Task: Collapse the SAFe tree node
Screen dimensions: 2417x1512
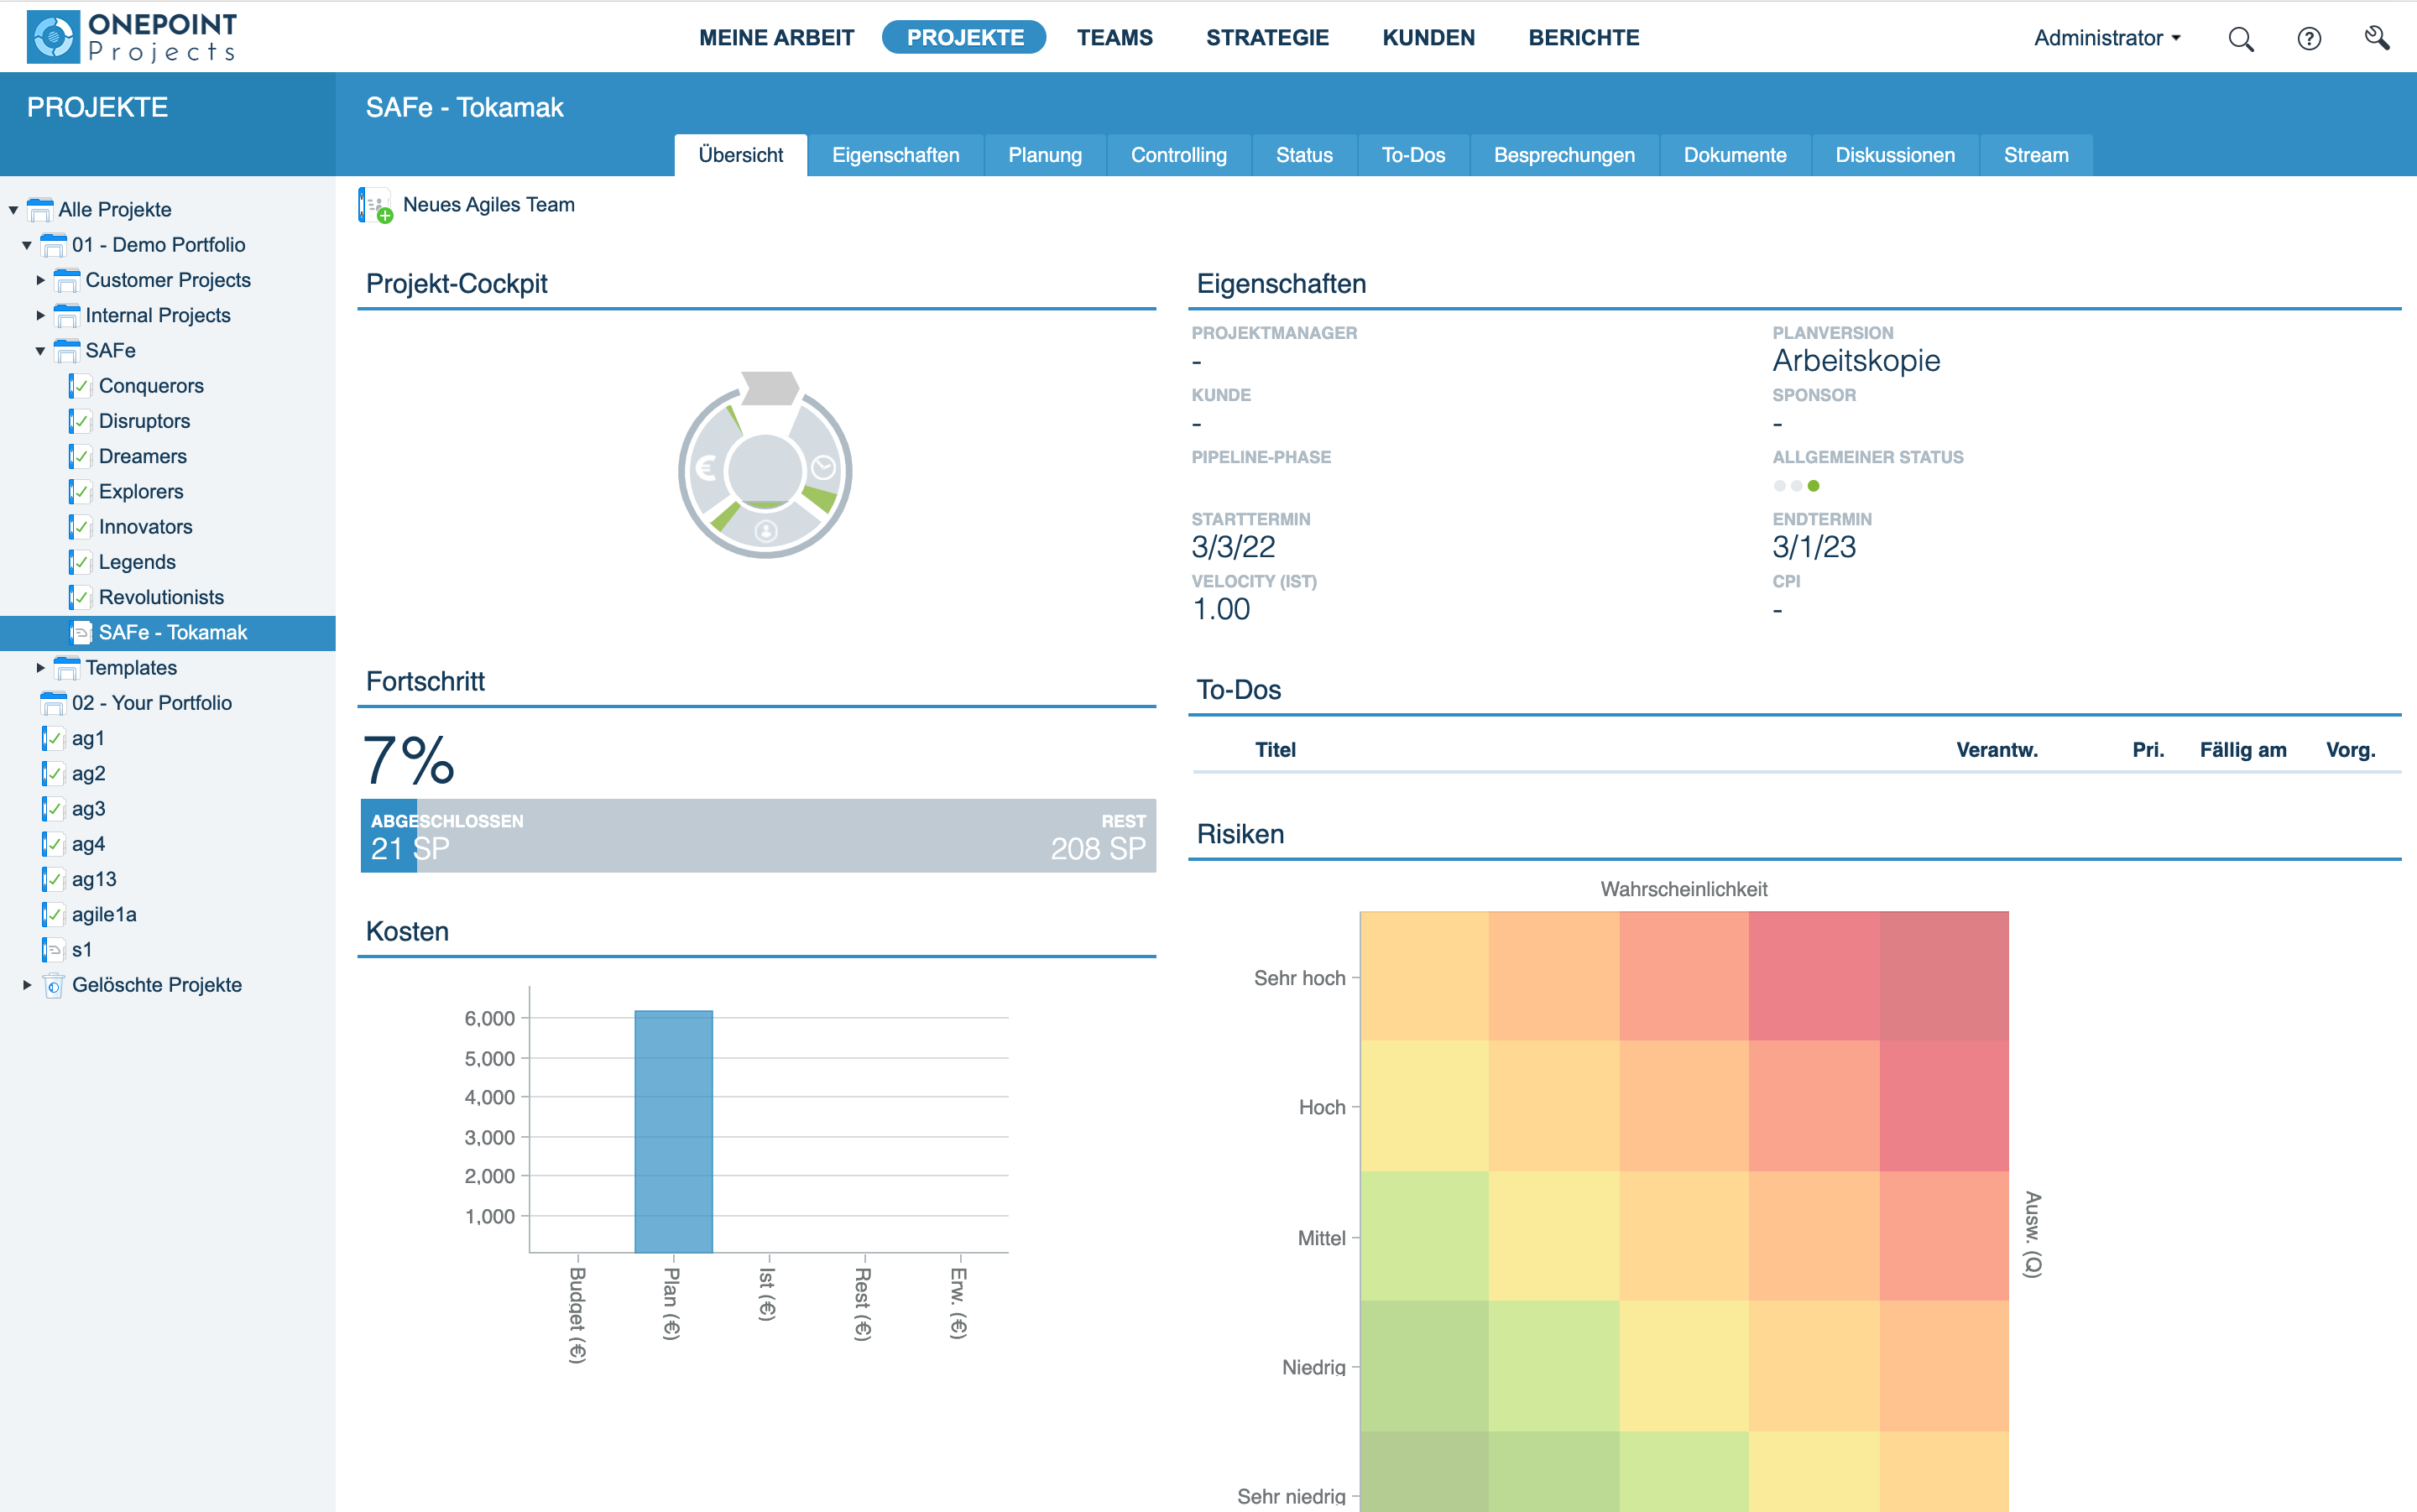Action: tap(40, 351)
